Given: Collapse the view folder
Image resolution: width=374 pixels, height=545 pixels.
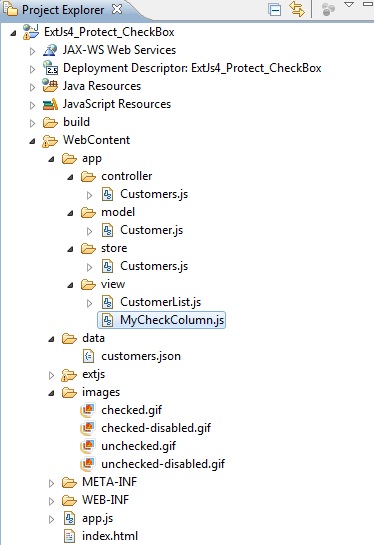Looking at the screenshot, I should coord(71,285).
